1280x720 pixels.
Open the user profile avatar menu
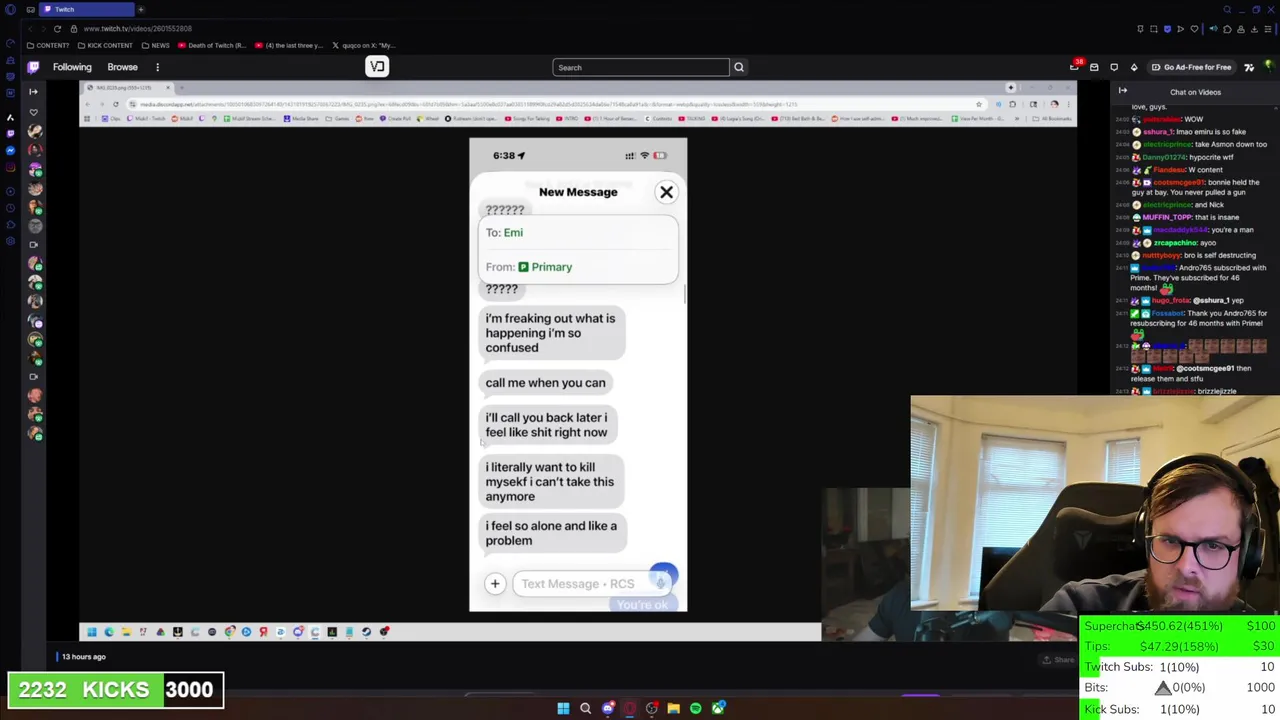(1269, 67)
